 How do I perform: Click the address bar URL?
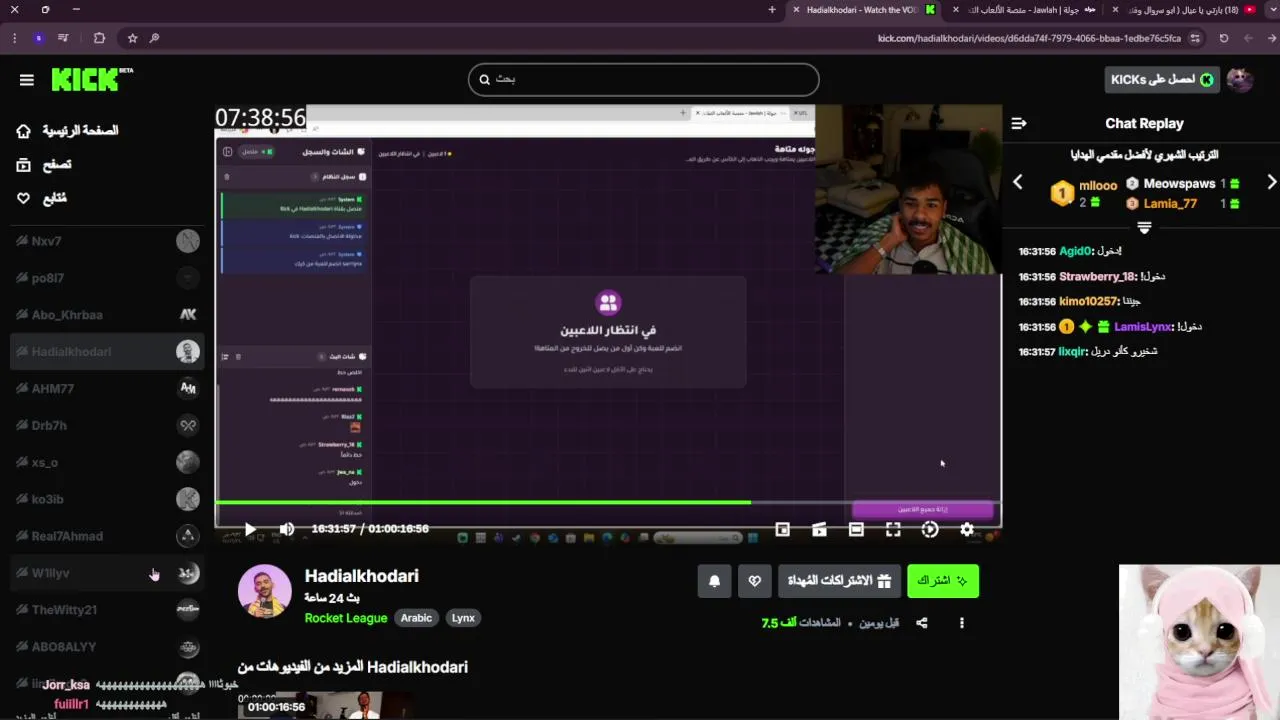point(1029,38)
